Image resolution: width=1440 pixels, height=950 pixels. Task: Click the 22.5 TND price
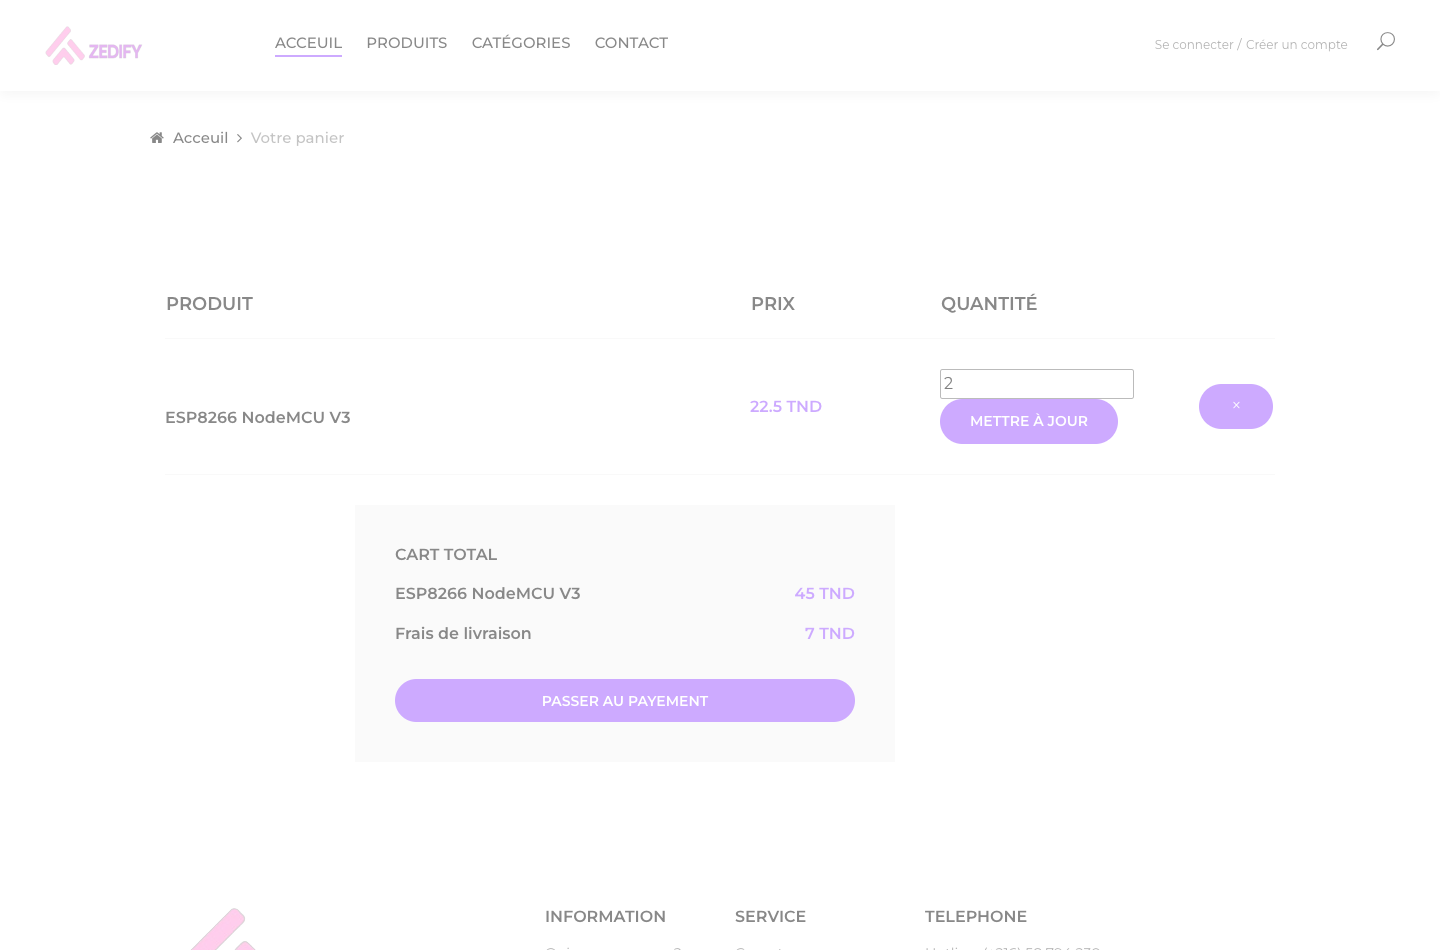point(786,406)
